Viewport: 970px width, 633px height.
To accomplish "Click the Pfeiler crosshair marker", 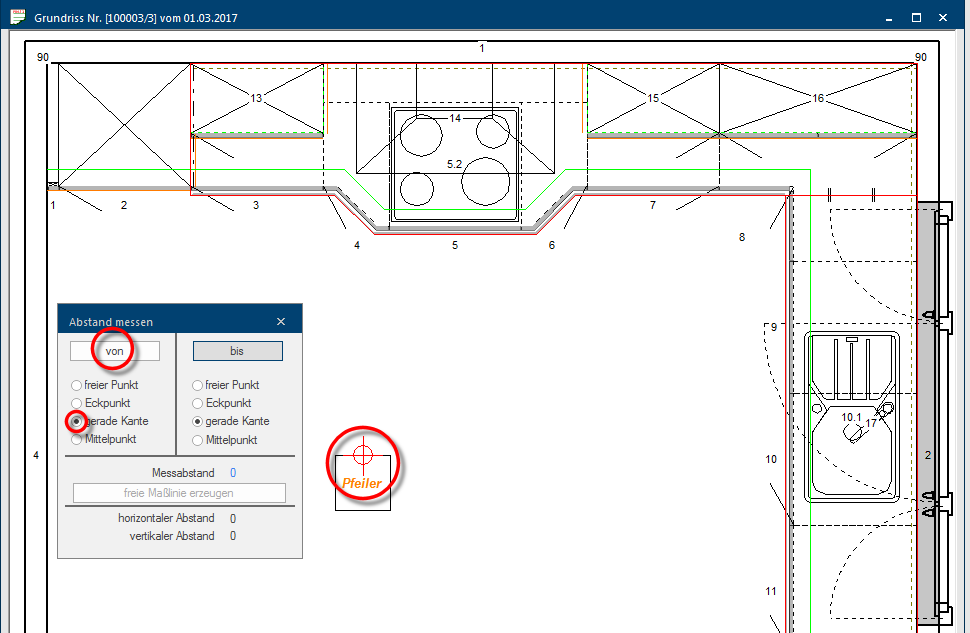I will click(363, 456).
